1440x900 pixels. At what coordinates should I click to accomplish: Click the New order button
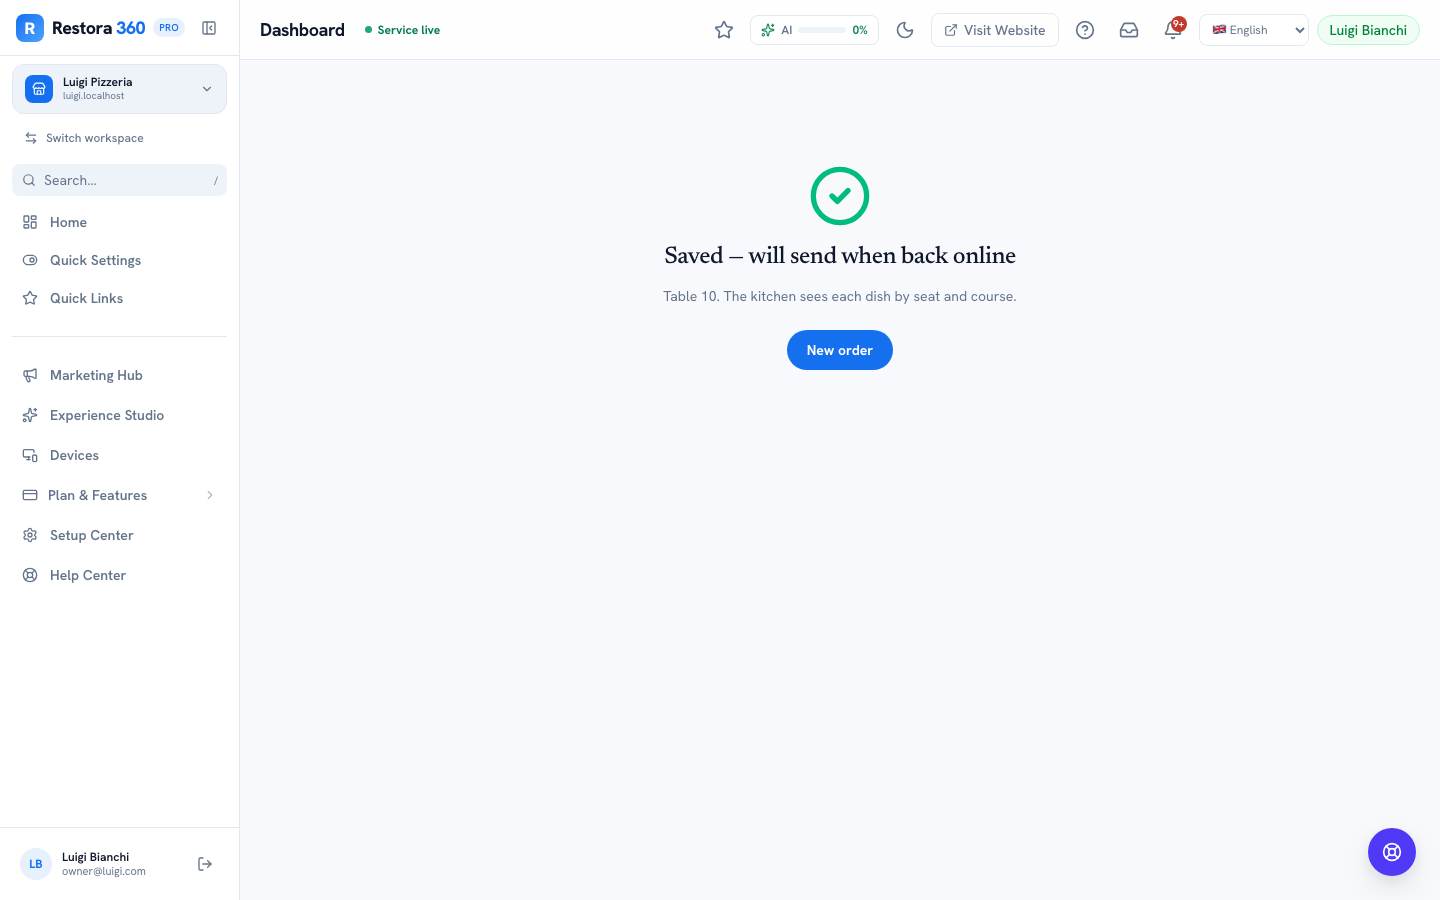(x=840, y=350)
